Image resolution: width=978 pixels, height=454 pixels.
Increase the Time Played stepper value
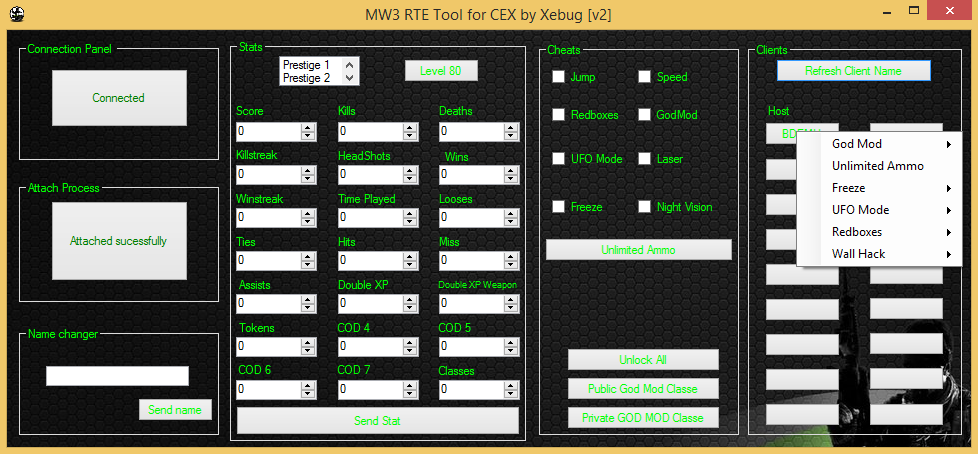coord(410,213)
